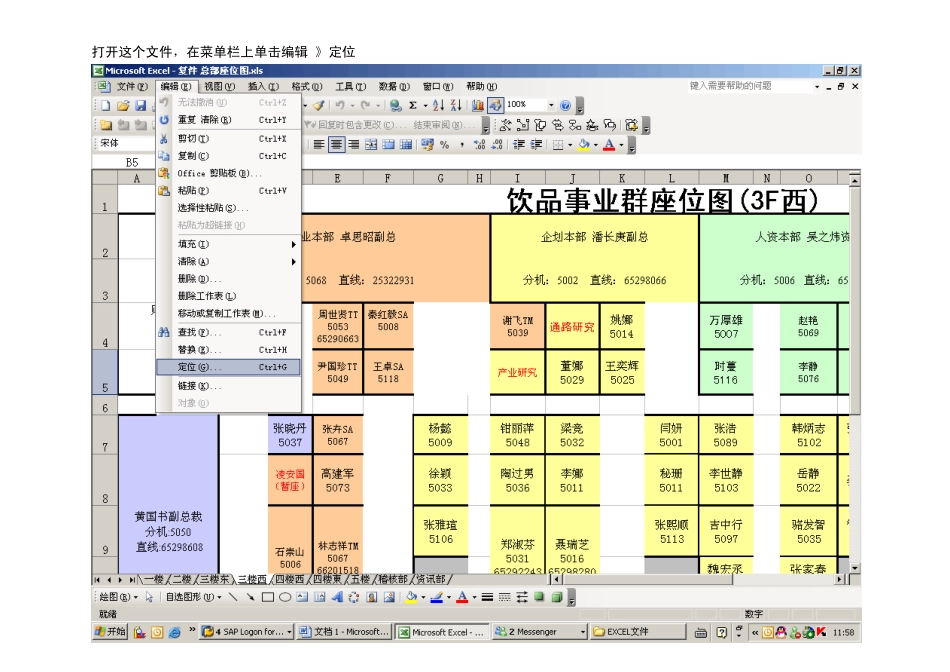The image size is (950, 672).
Task: Expand the 填充 submenu arrow
Action: coord(293,244)
